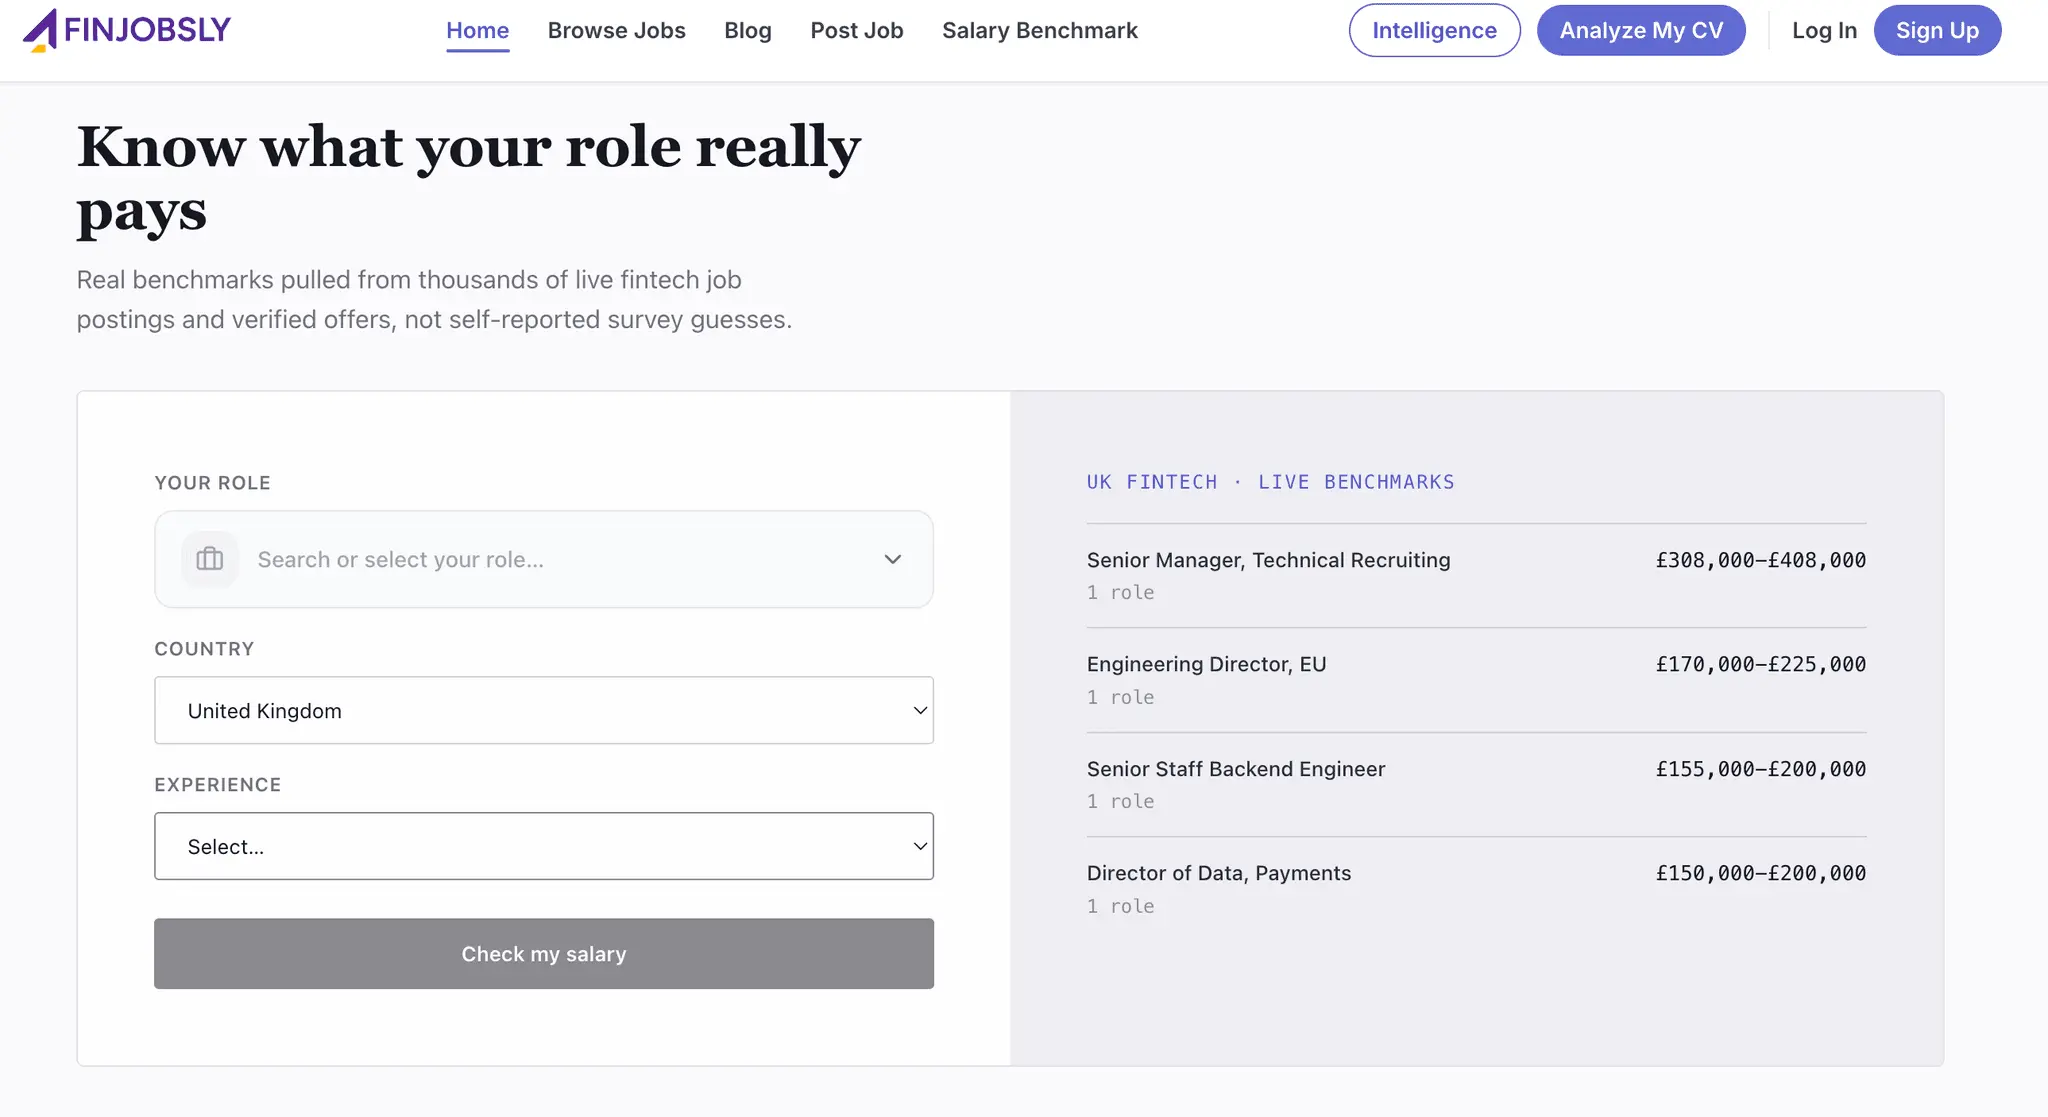Screen dimensions: 2048x1117
Task: Open the Experience Select dropdown
Action: (544, 846)
